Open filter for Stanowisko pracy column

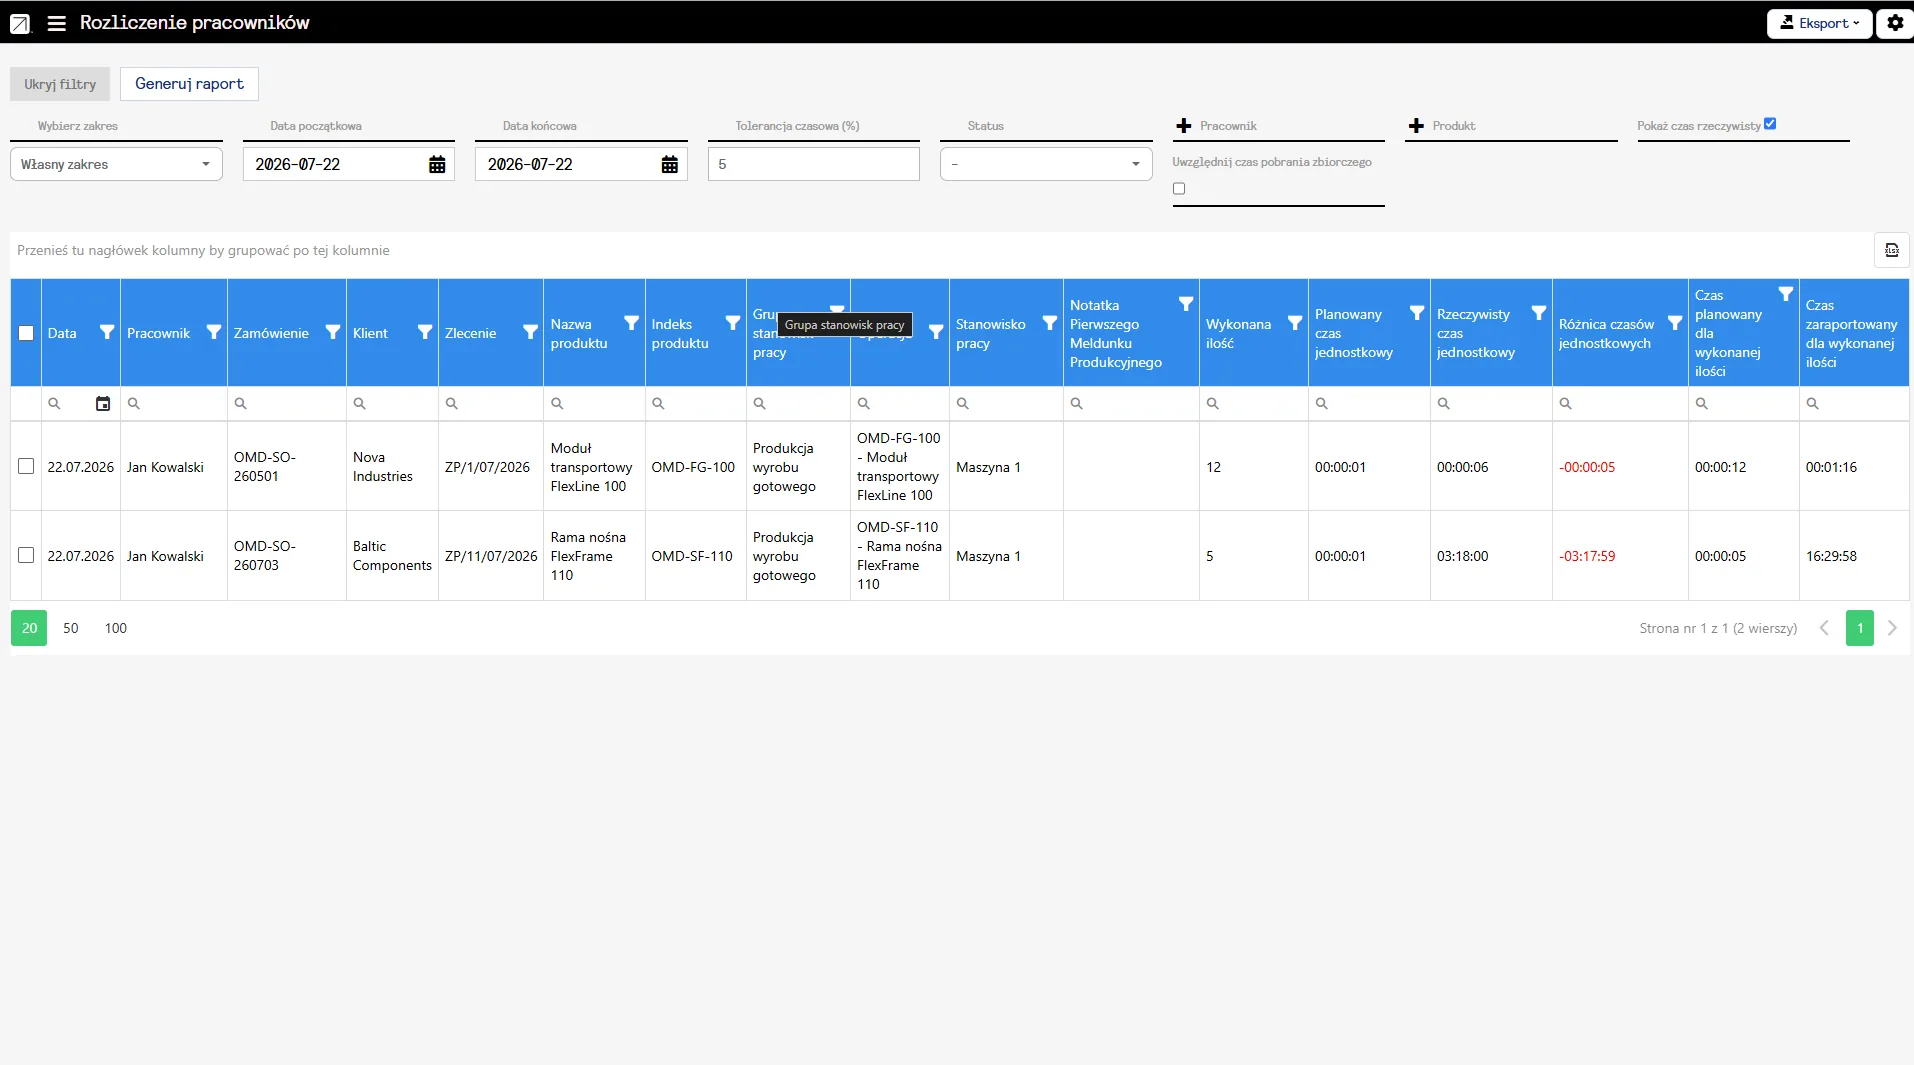coord(1050,323)
